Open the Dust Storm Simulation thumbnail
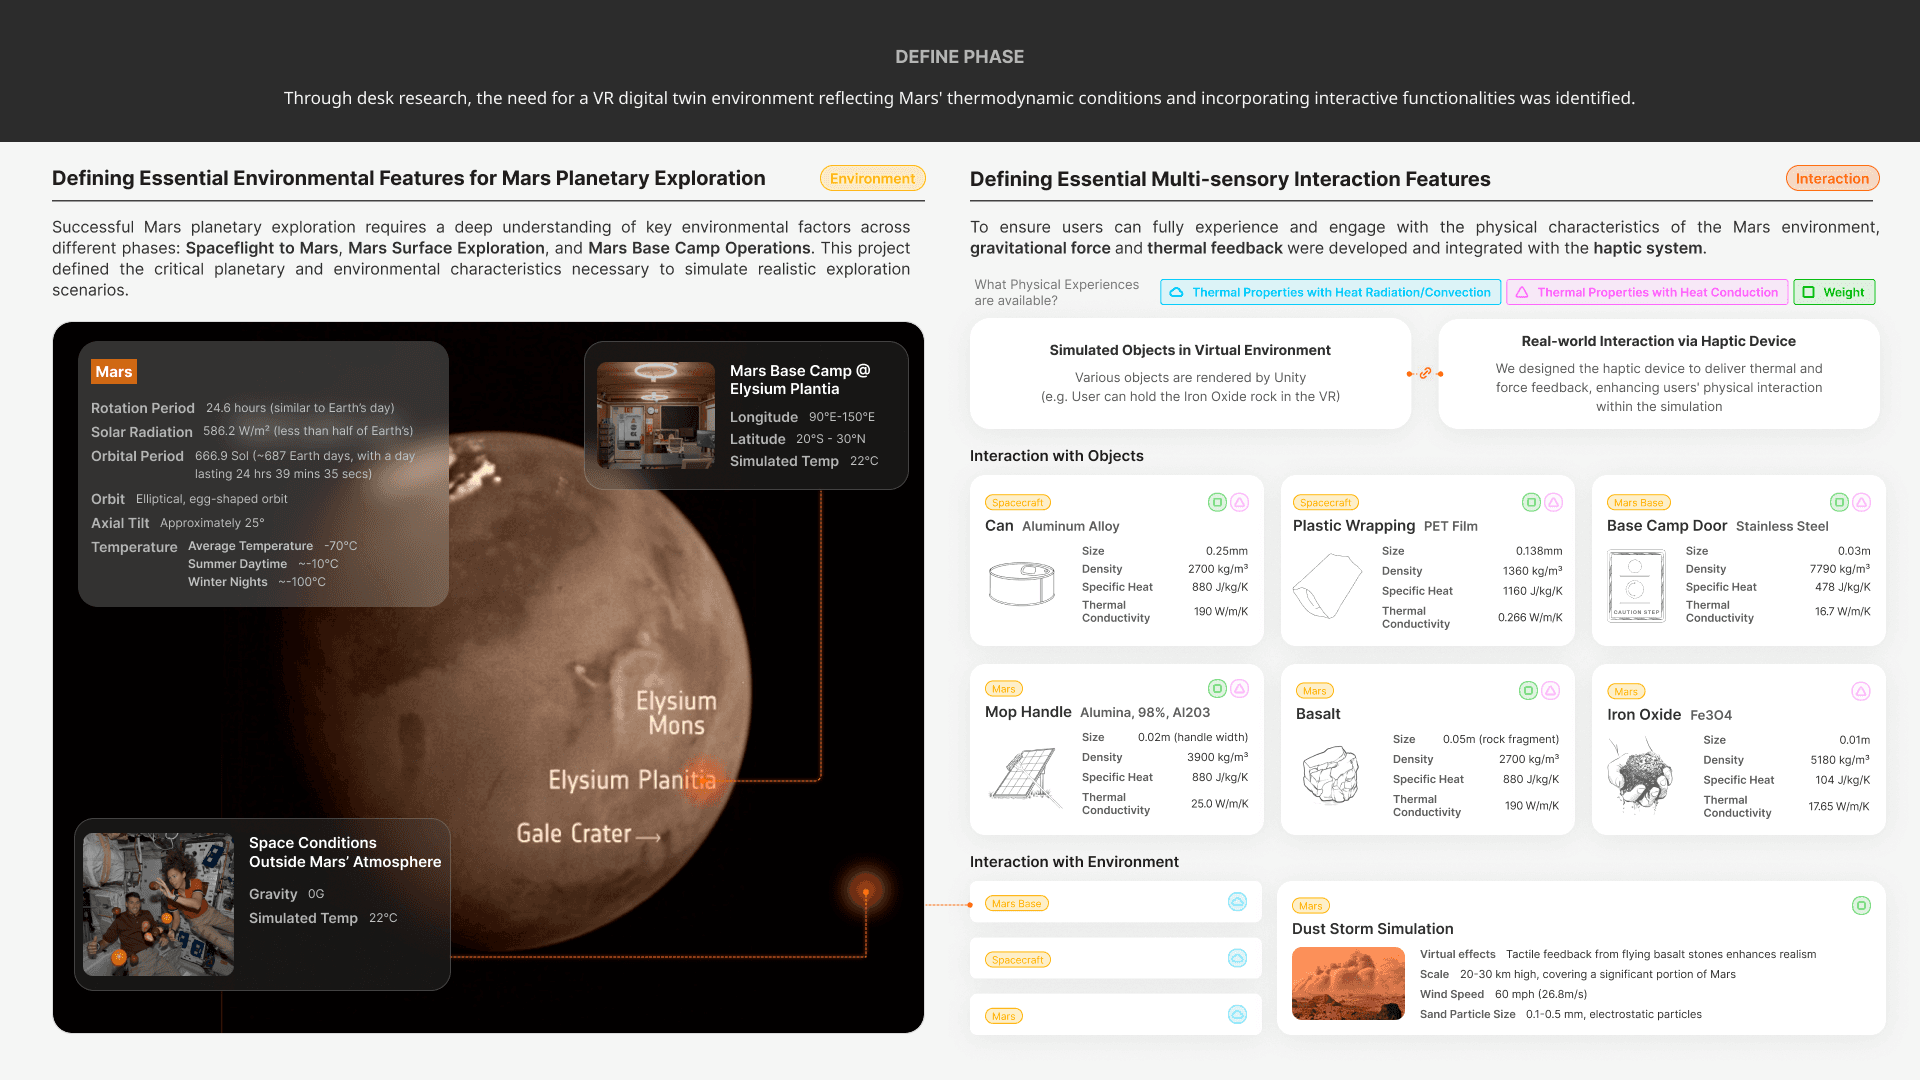The width and height of the screenshot is (1920, 1080). tap(1348, 983)
